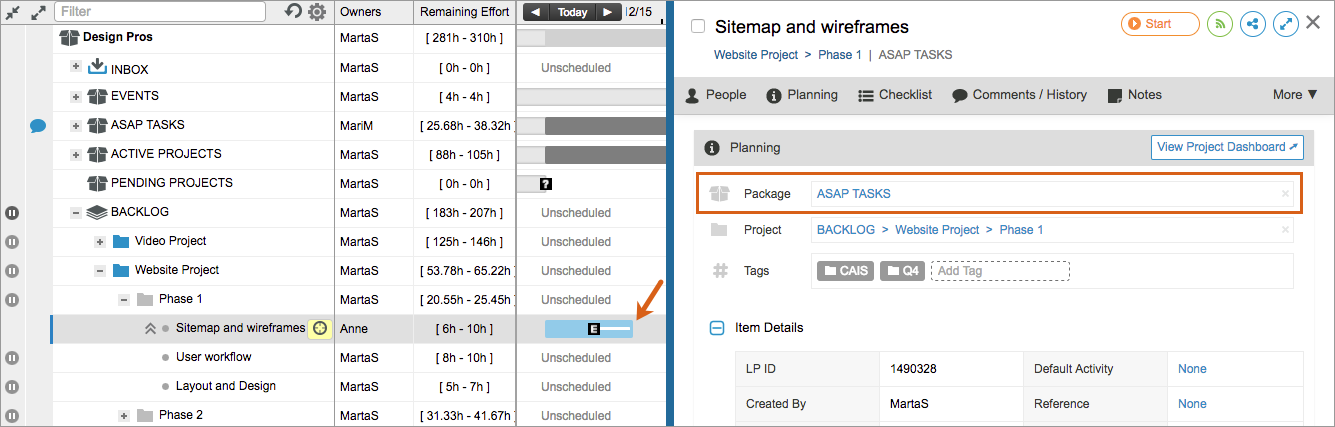
Task: Toggle the pause icon beside BACKLOG
Action: tap(12, 213)
